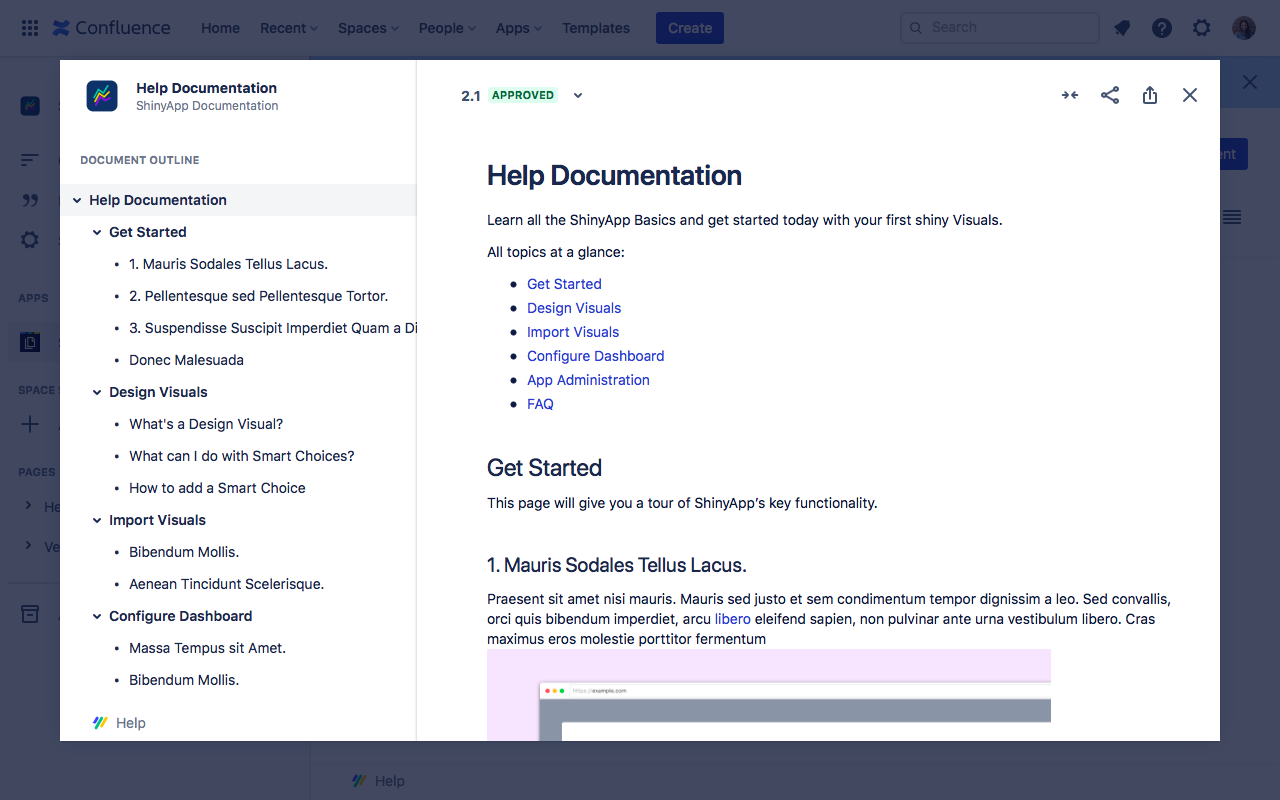This screenshot has width=1280, height=800.
Task: Click the user profile avatar
Action: pyautogui.click(x=1244, y=28)
